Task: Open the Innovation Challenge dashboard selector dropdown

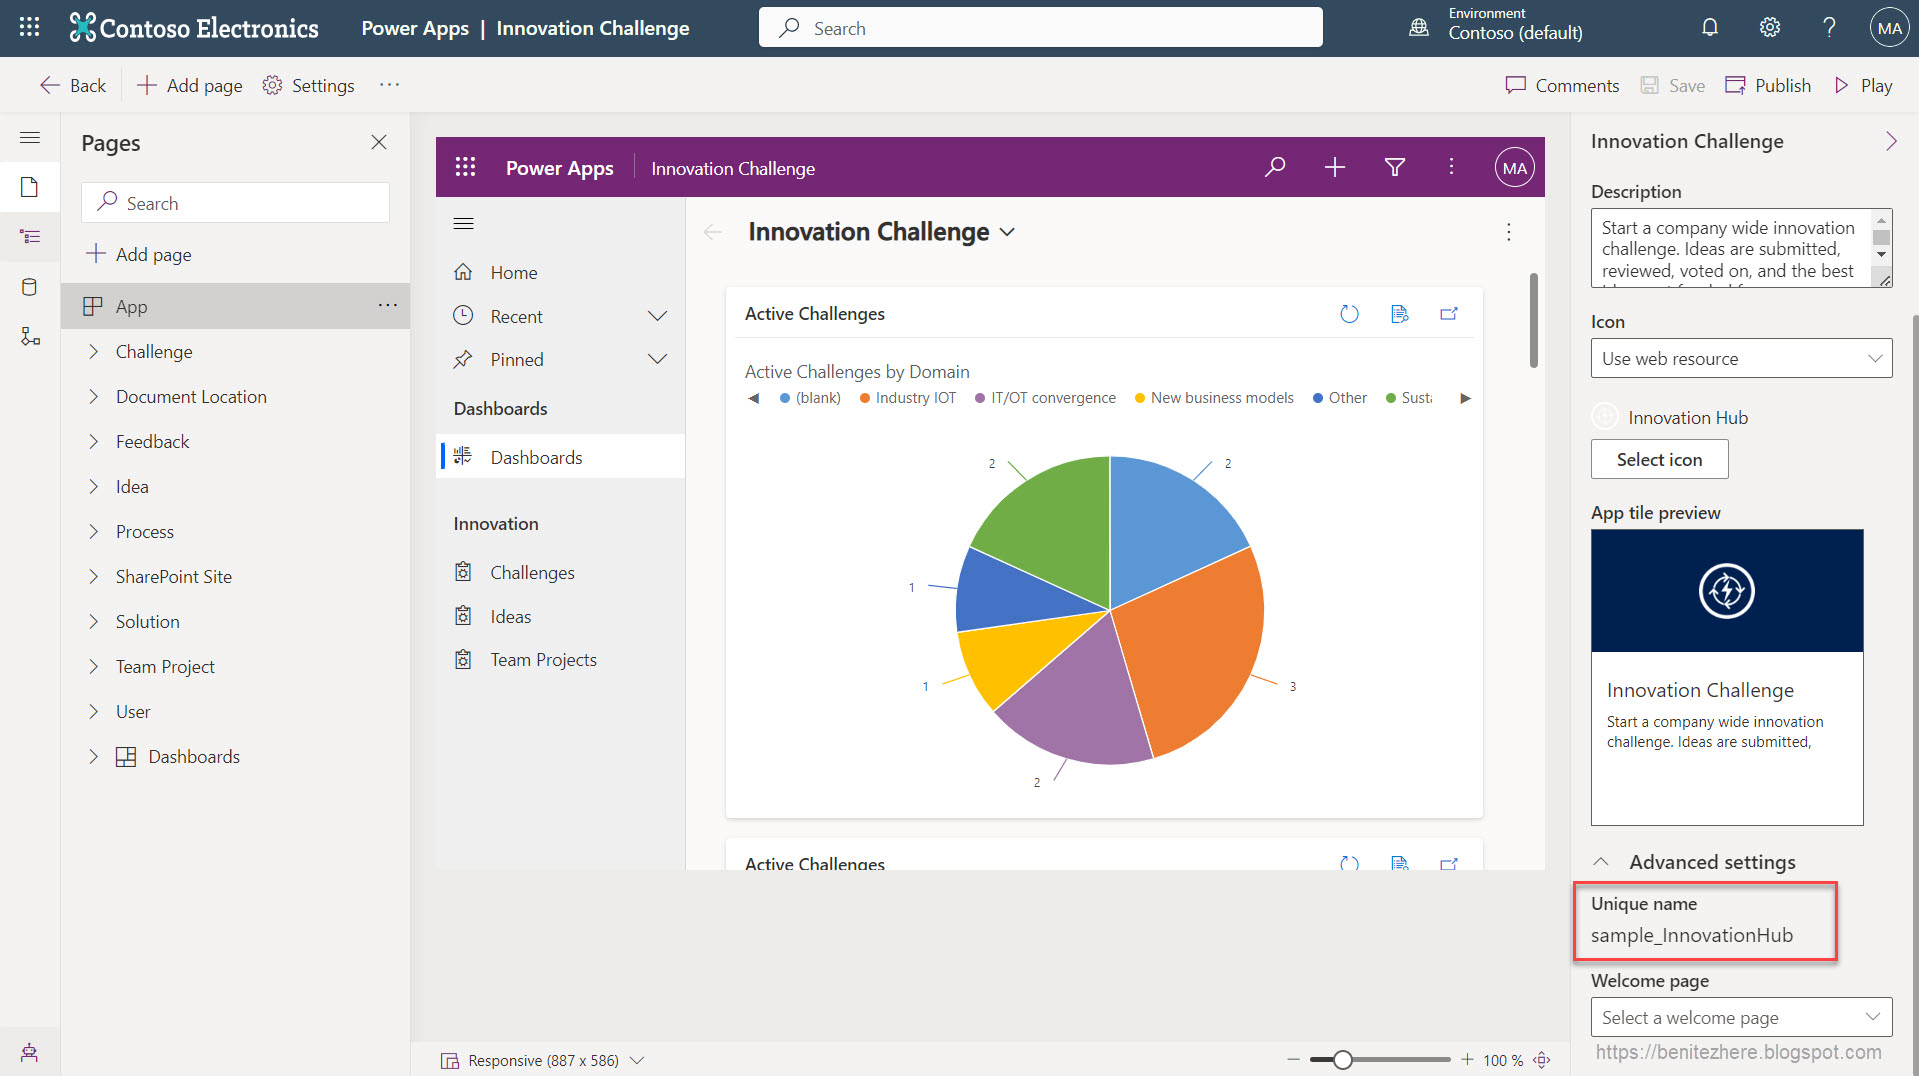Action: click(1007, 232)
